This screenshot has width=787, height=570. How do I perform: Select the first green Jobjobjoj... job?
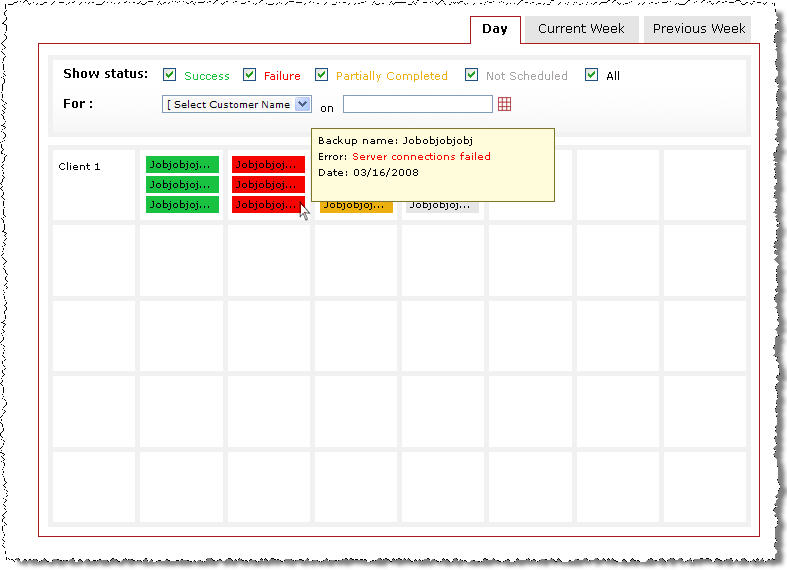[182, 165]
